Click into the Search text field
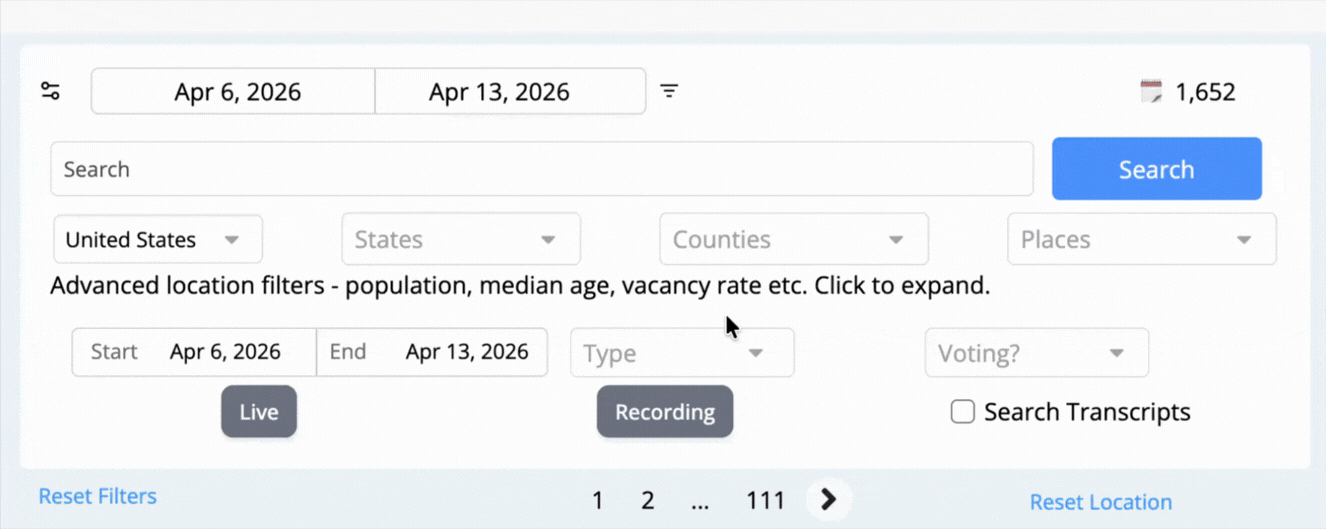1326x529 pixels. (541, 169)
